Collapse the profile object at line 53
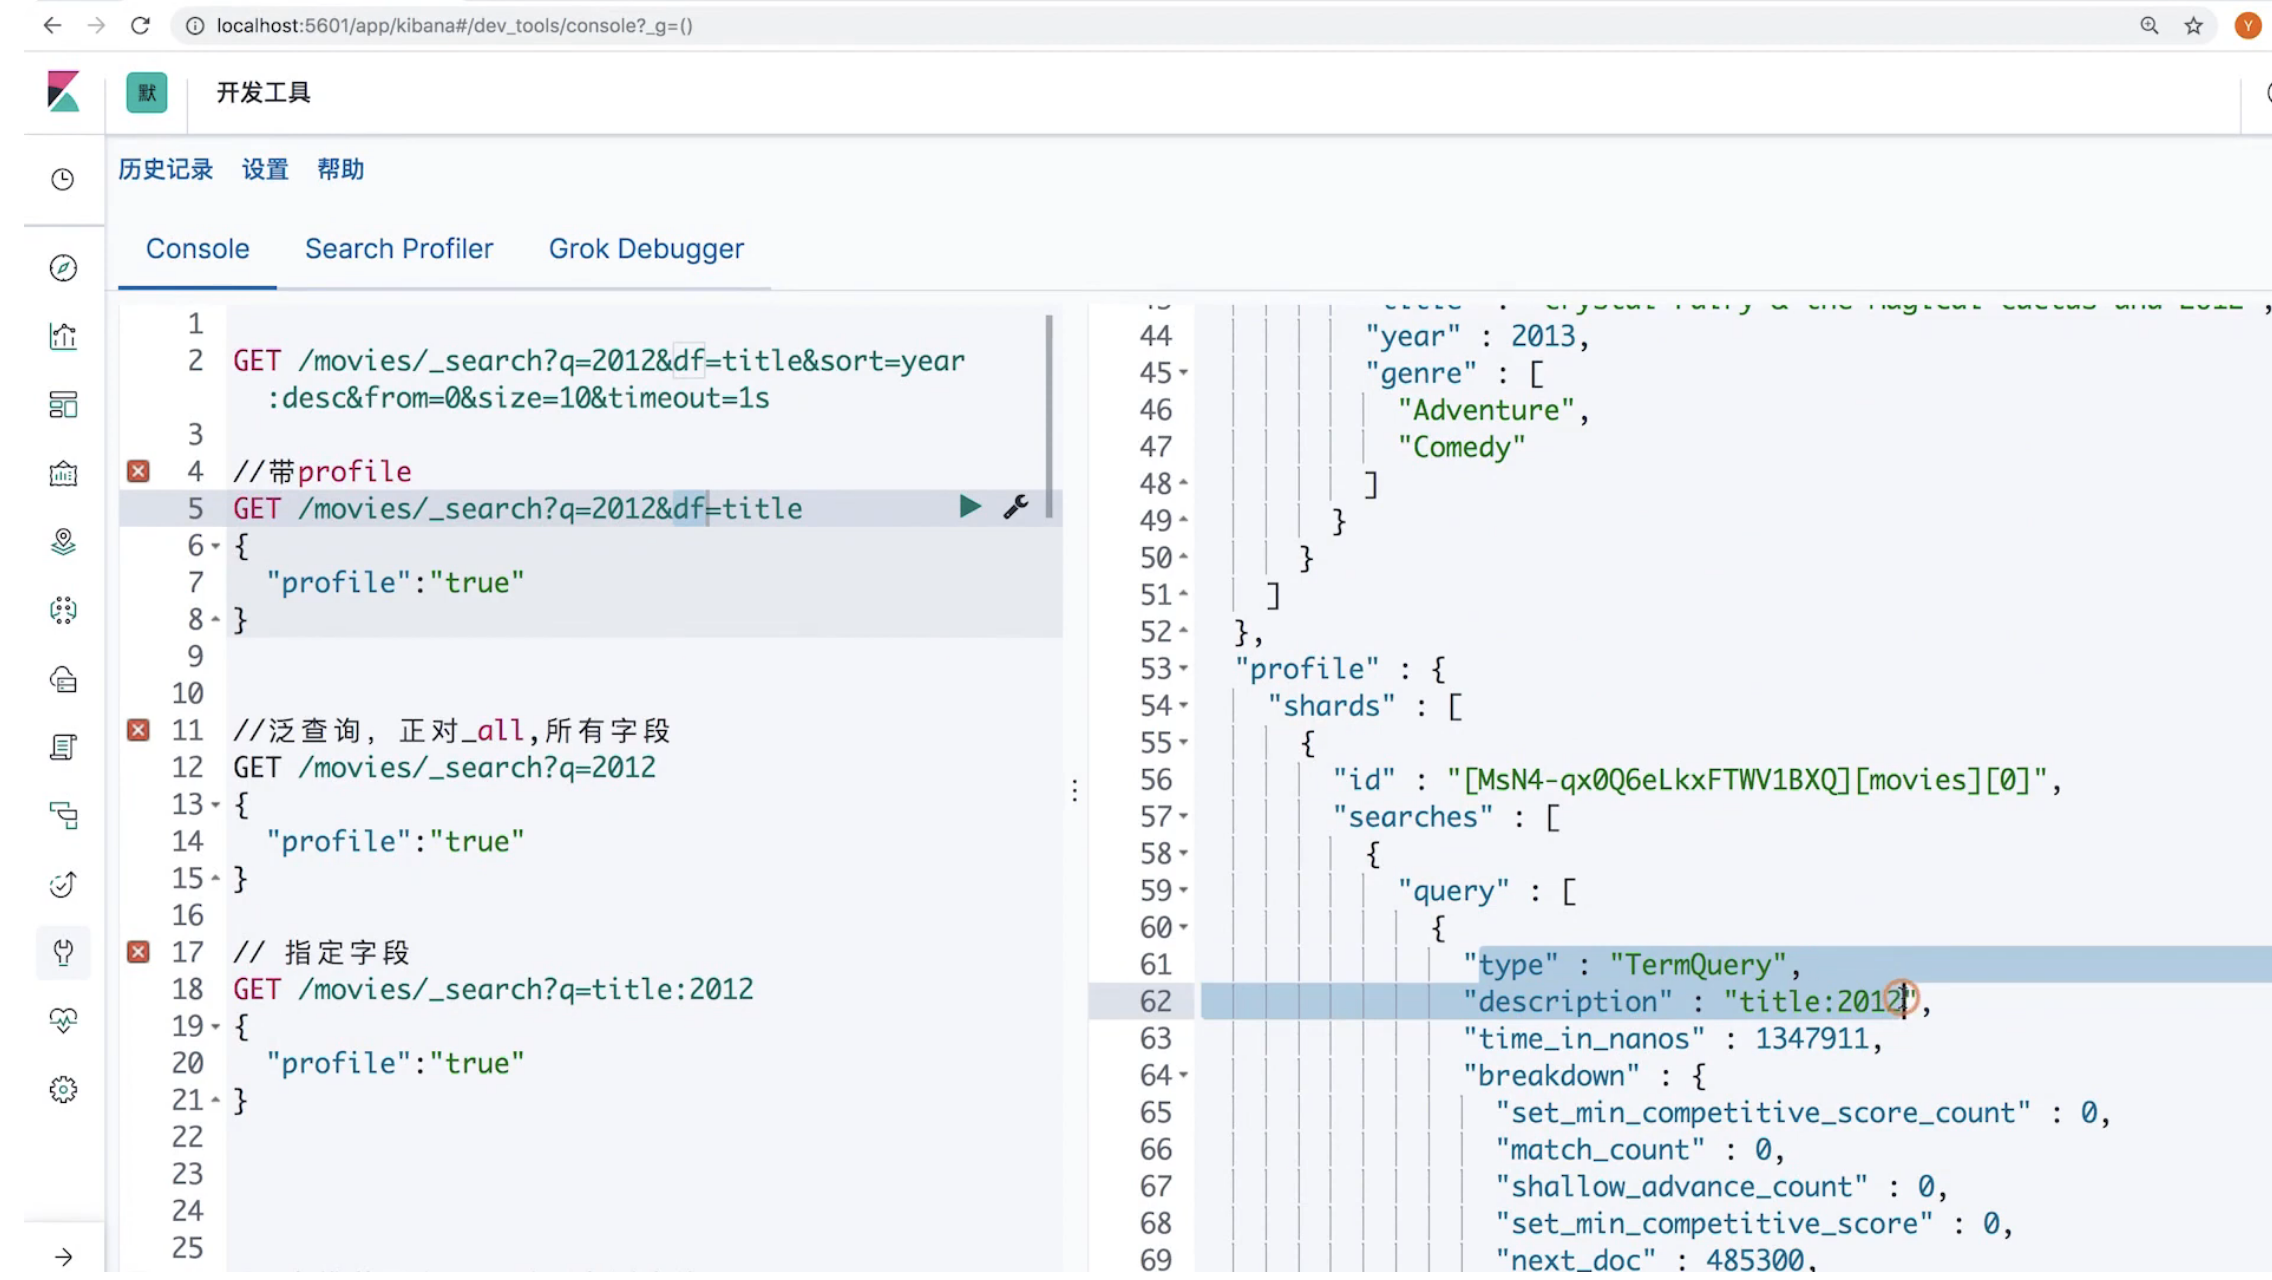Viewport: 2272px width, 1280px height. pos(1184,669)
